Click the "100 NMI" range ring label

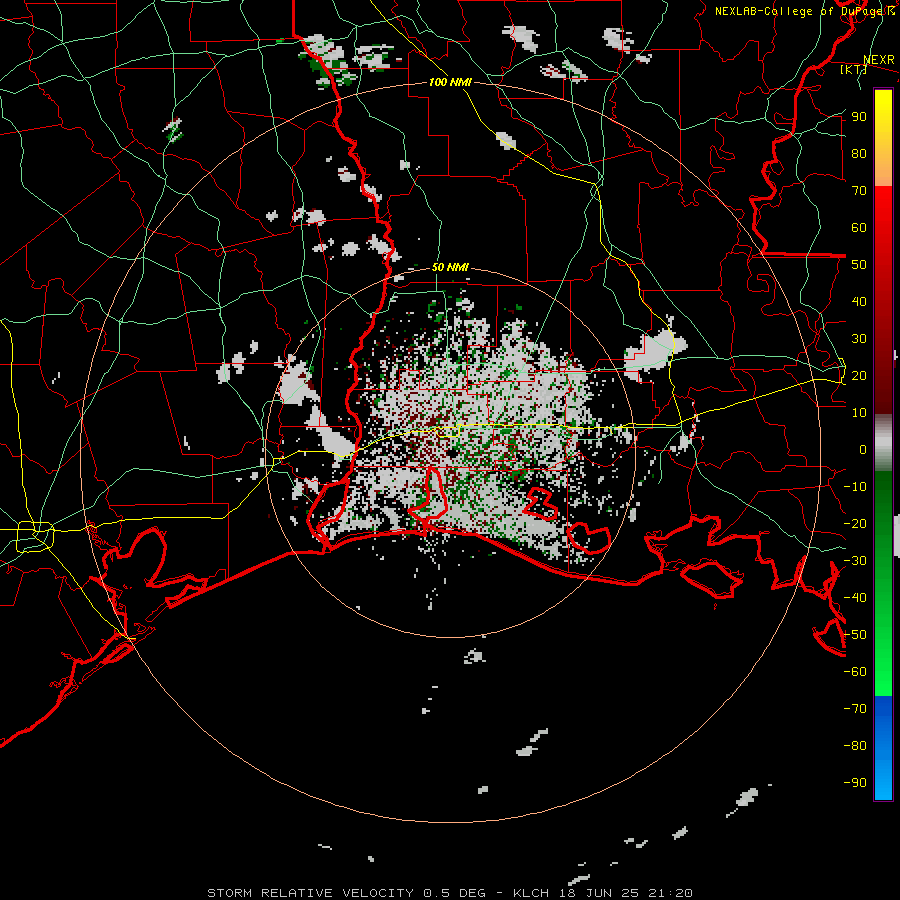(450, 82)
